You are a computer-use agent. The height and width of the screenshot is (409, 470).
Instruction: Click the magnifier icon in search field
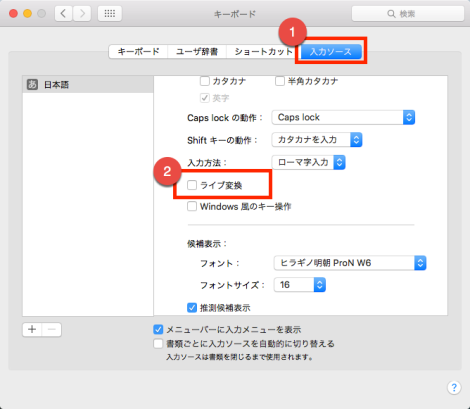391,14
